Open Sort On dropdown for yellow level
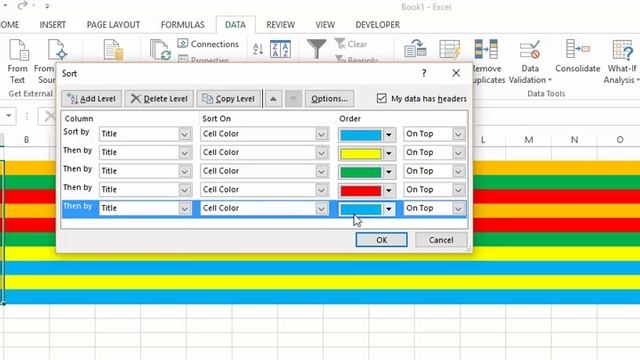This screenshot has height=360, width=640. [x=322, y=153]
